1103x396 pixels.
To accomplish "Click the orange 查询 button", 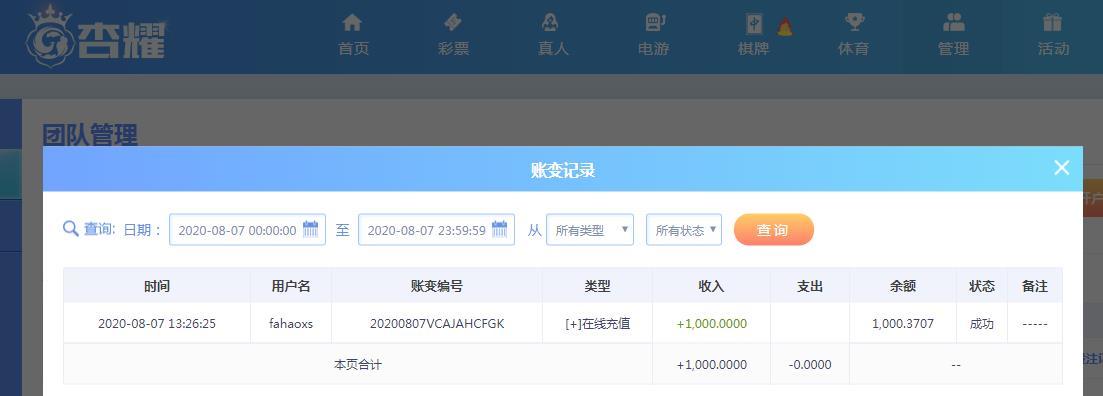I will point(773,230).
